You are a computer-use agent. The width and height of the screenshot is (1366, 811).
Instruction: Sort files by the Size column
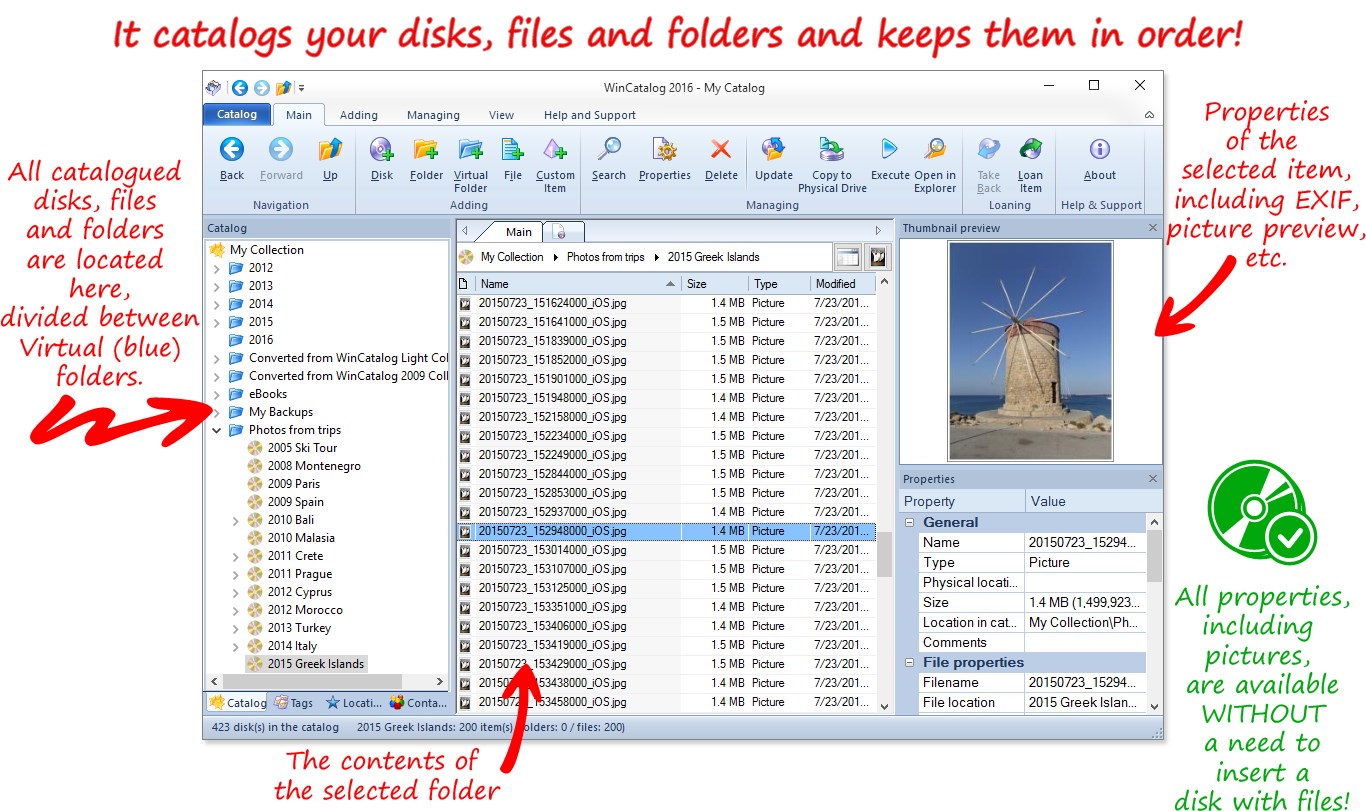click(715, 284)
